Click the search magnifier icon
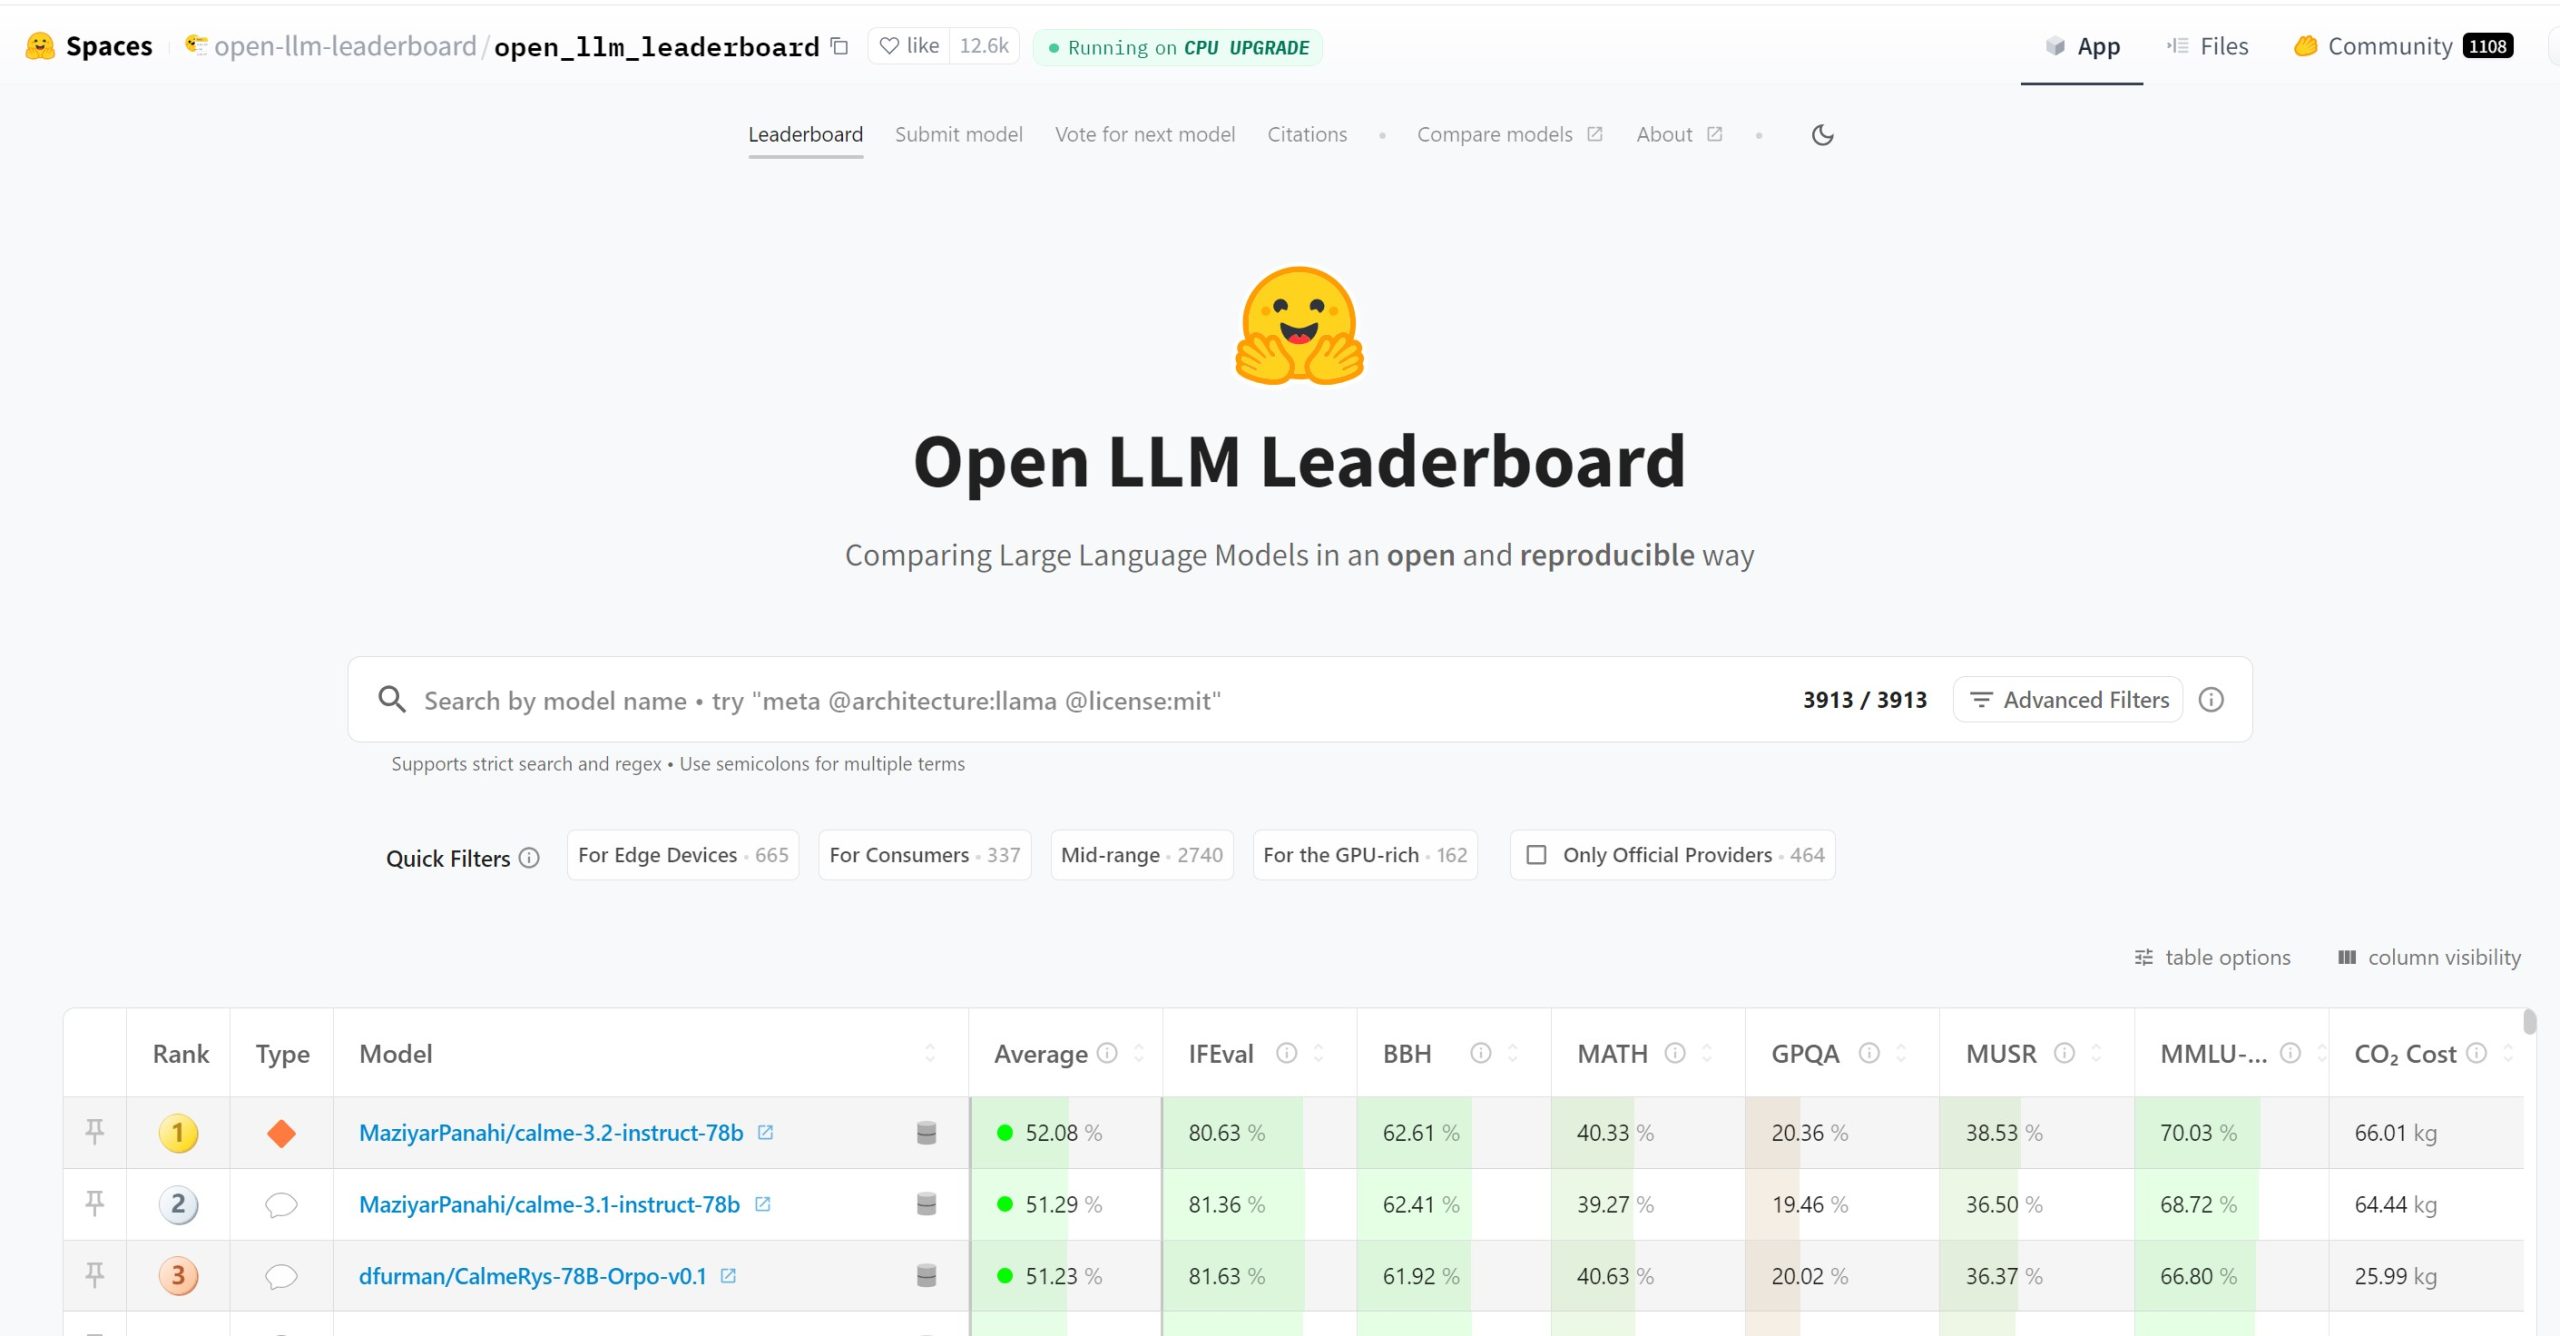 (x=391, y=699)
